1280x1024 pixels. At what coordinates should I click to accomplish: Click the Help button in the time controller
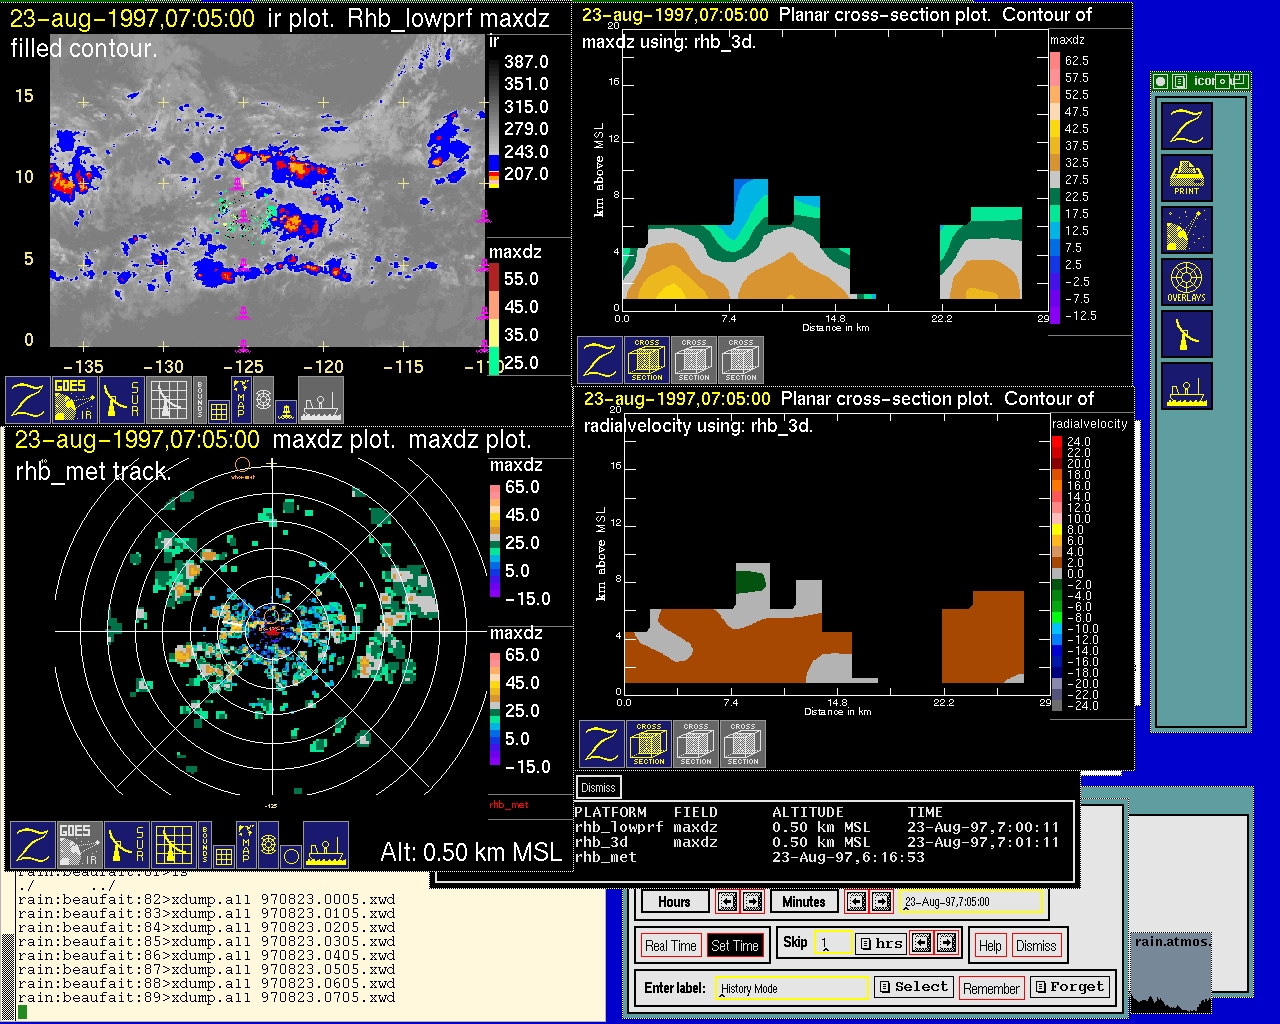990,946
